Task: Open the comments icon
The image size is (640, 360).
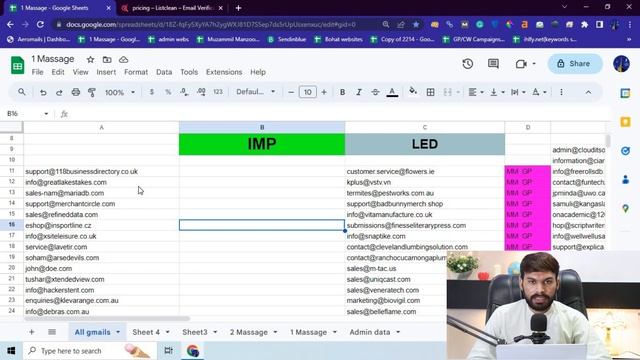Action: click(x=493, y=64)
